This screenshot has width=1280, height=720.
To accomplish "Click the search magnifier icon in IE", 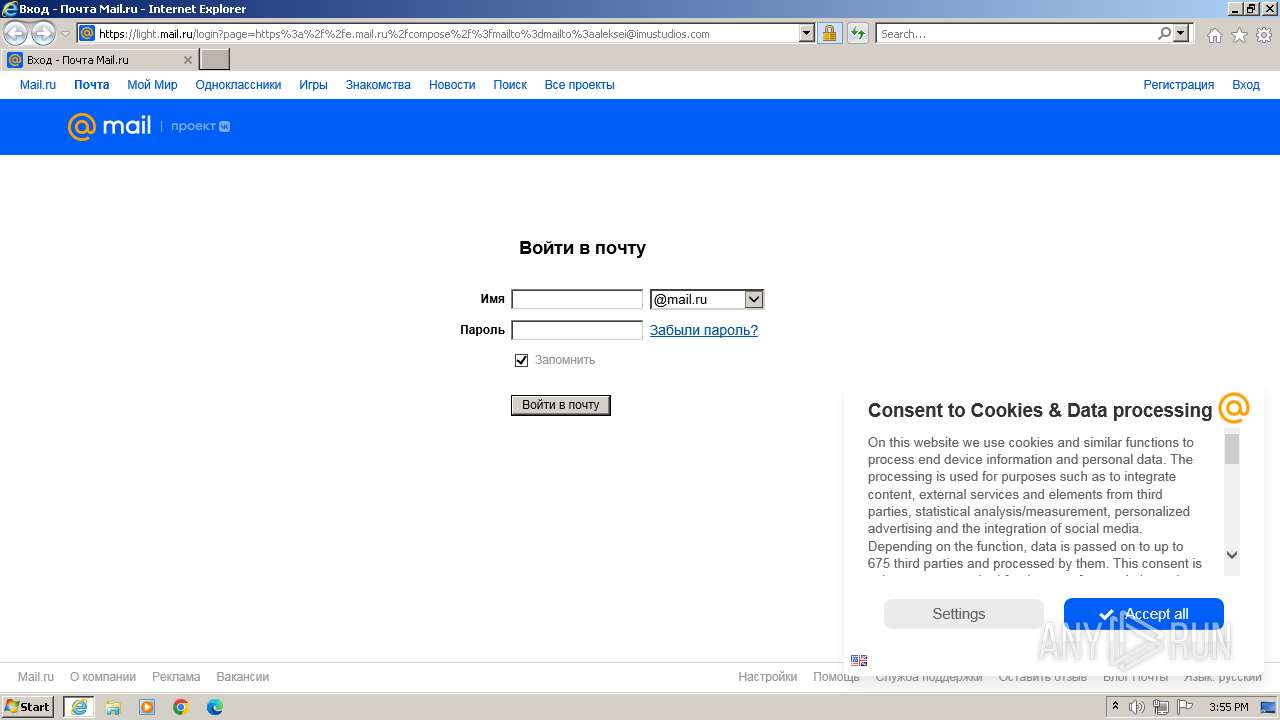I will (x=1164, y=33).
